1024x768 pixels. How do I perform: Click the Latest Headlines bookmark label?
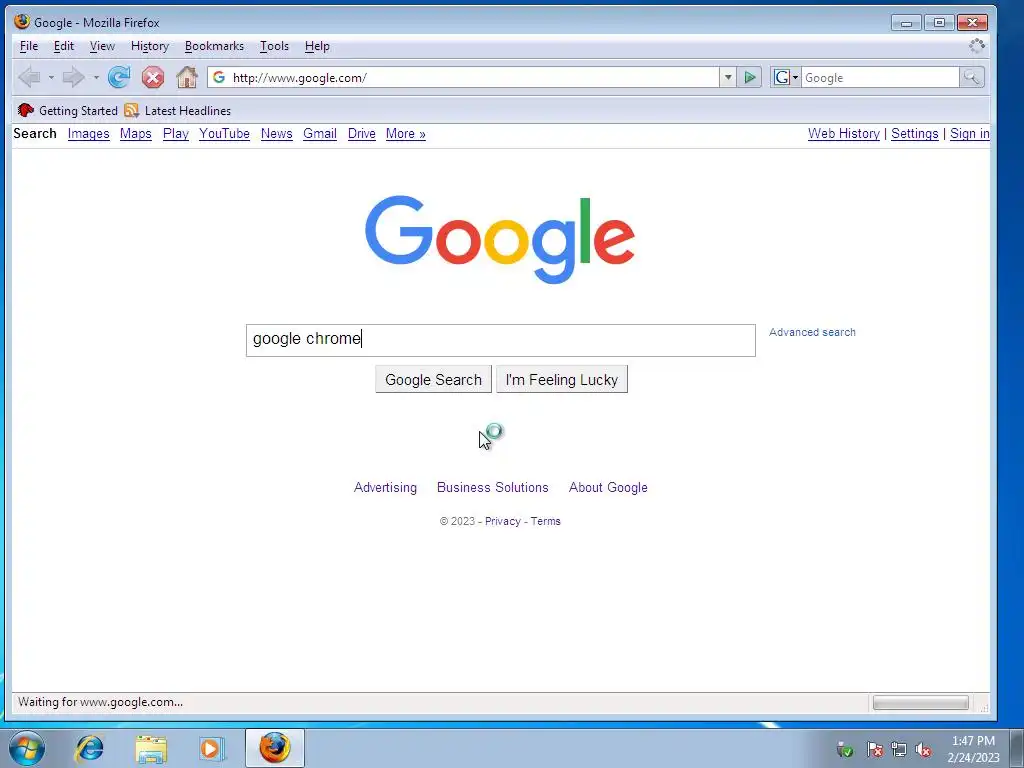tap(187, 110)
